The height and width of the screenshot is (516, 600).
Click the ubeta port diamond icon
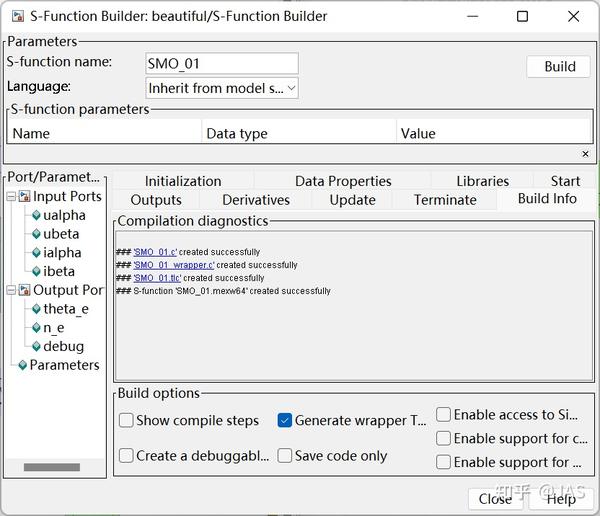tap(36, 234)
